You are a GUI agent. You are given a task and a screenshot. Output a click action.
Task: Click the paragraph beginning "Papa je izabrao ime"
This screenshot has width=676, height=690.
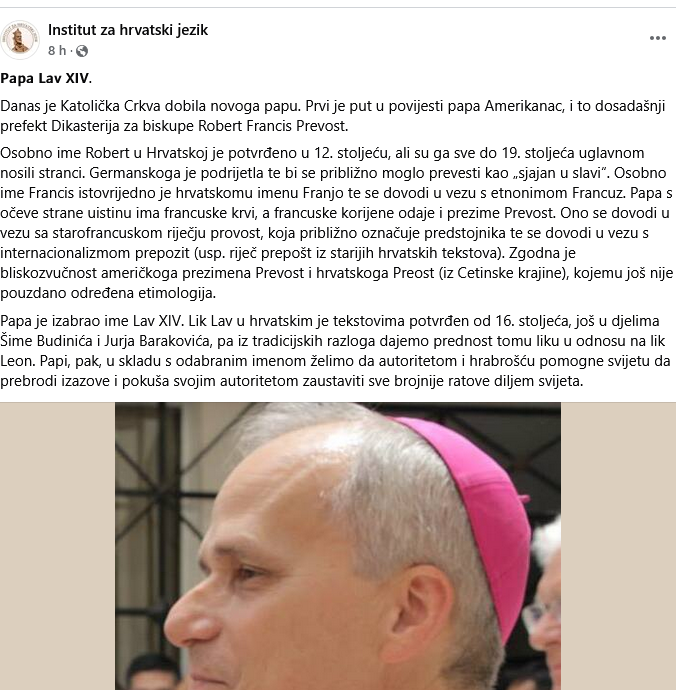(335, 351)
